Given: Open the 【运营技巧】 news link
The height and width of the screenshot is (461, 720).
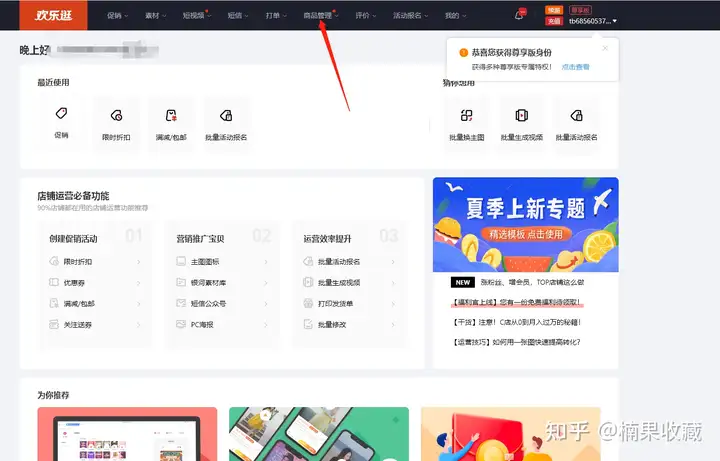Looking at the screenshot, I should pos(517,342).
